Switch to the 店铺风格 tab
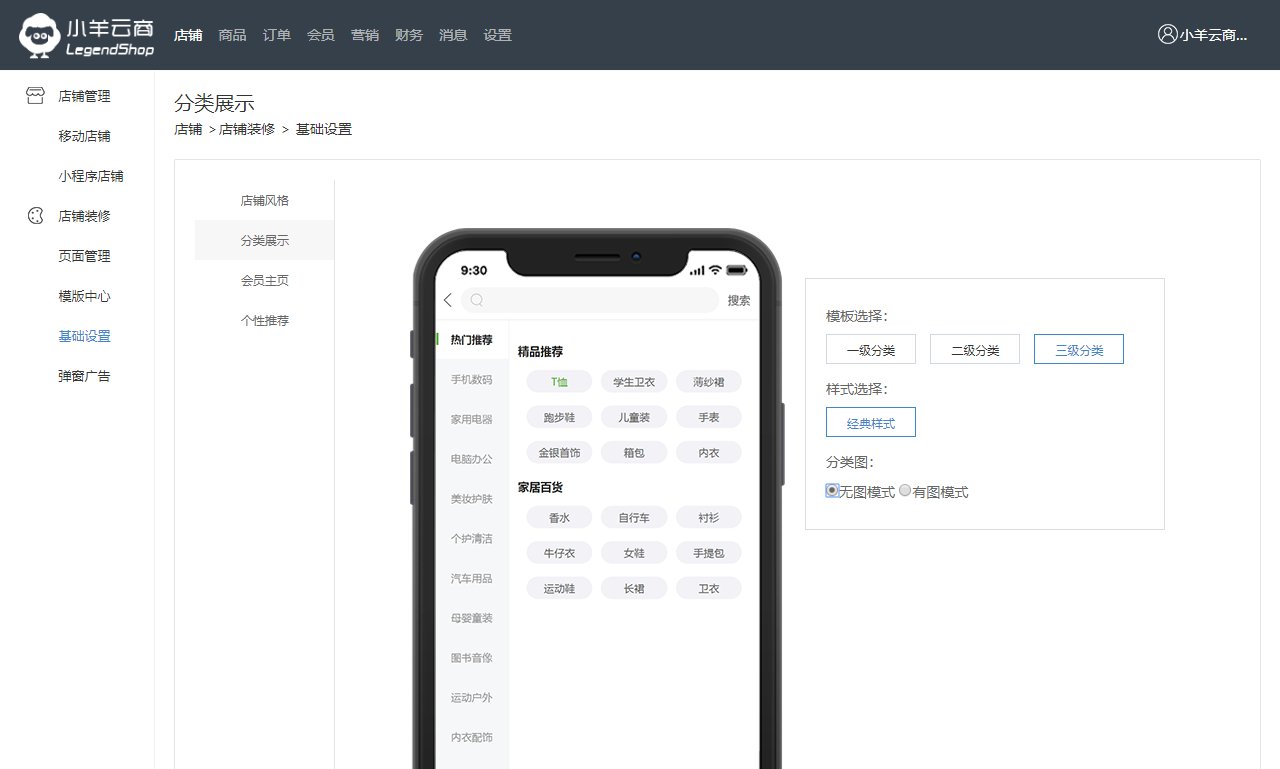The width and height of the screenshot is (1280, 769). pos(264,200)
